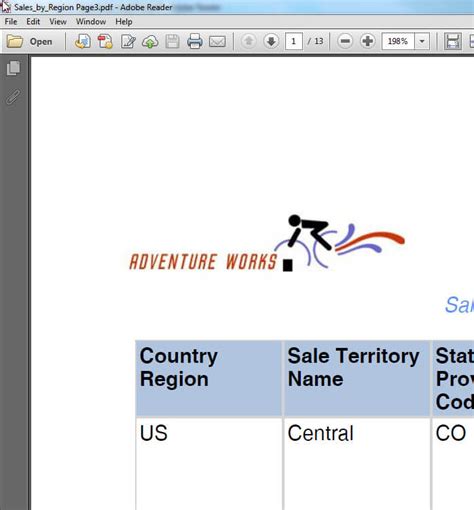
Task: Show page thumbnails panel in sidebar
Action: (13, 68)
